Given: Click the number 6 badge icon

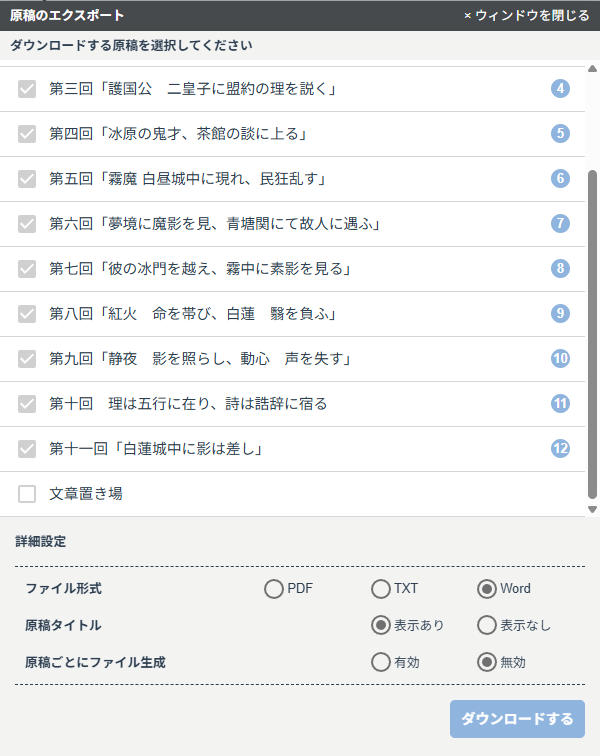Looking at the screenshot, I should (560, 179).
